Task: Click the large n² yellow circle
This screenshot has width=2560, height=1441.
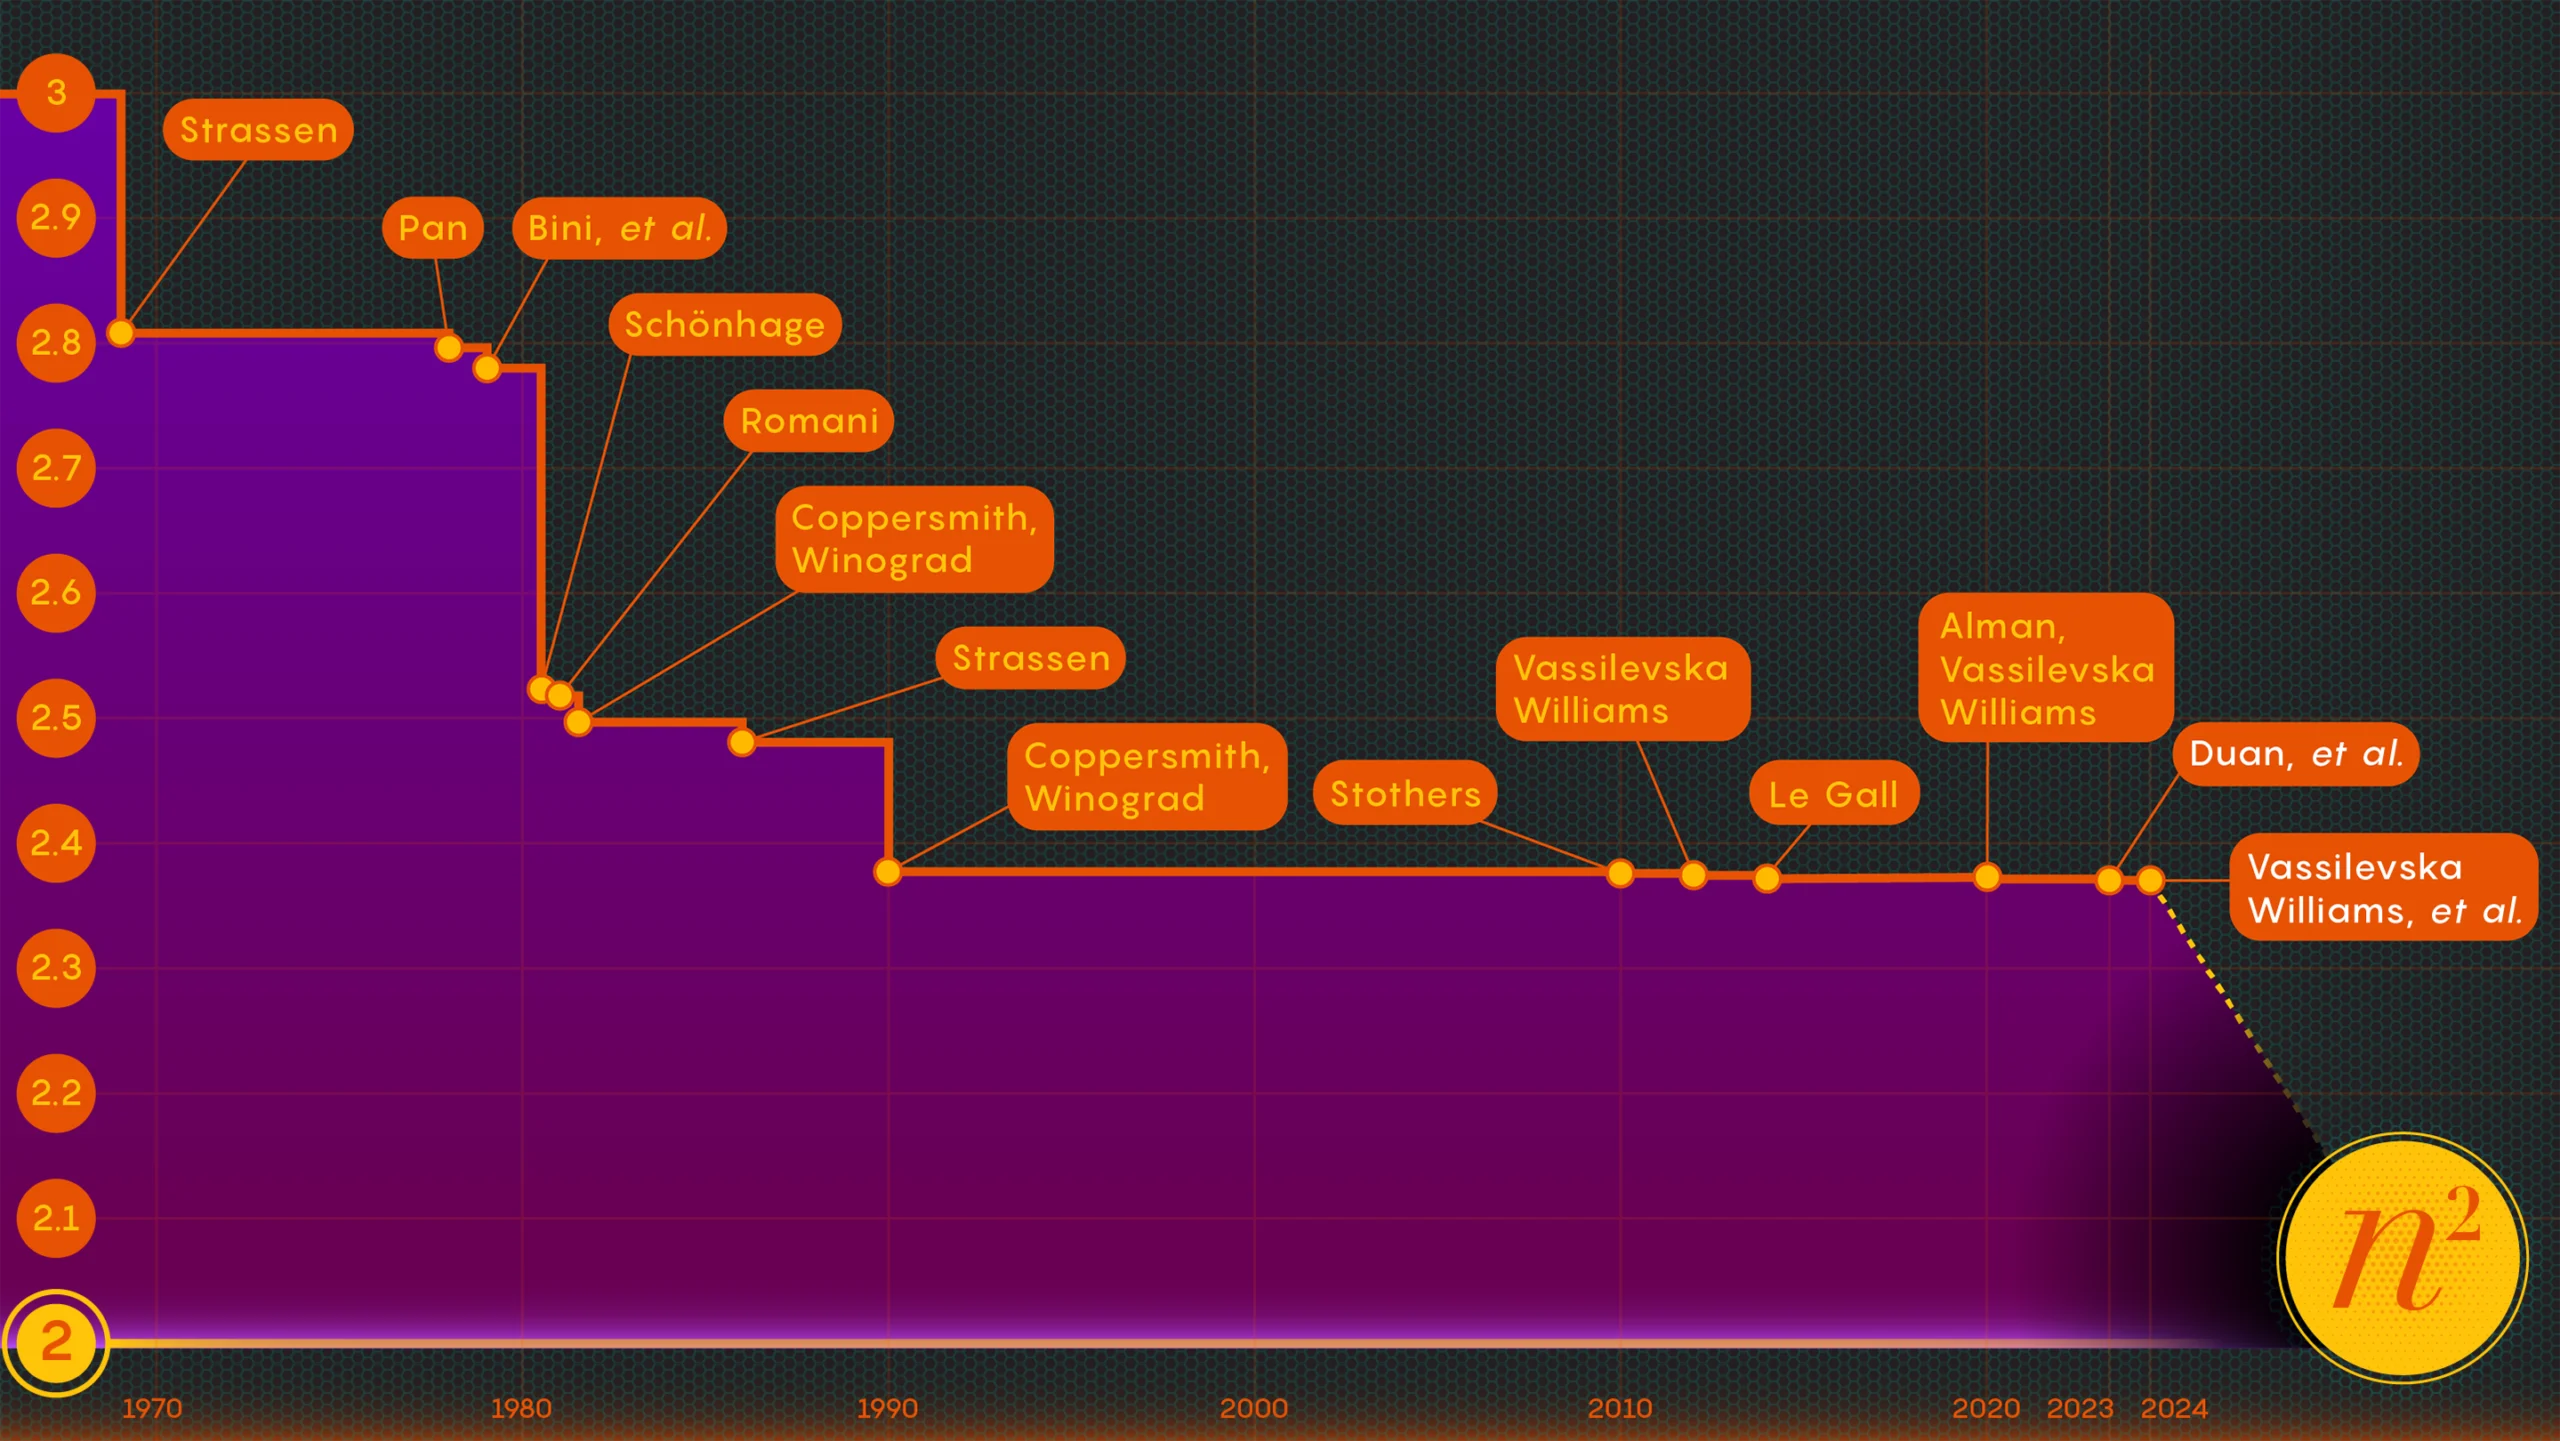Action: coord(2402,1257)
